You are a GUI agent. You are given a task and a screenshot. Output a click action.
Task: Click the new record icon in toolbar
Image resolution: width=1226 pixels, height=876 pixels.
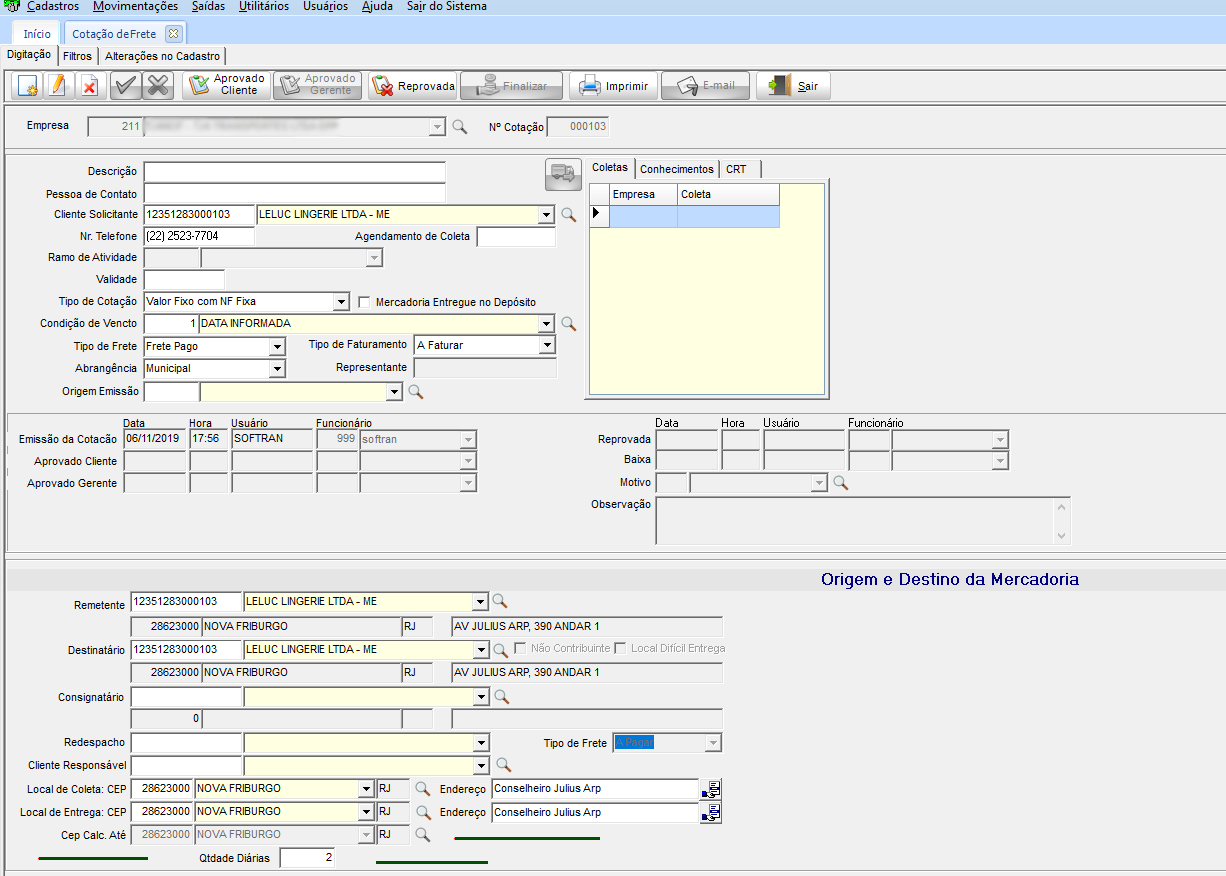tap(27, 86)
